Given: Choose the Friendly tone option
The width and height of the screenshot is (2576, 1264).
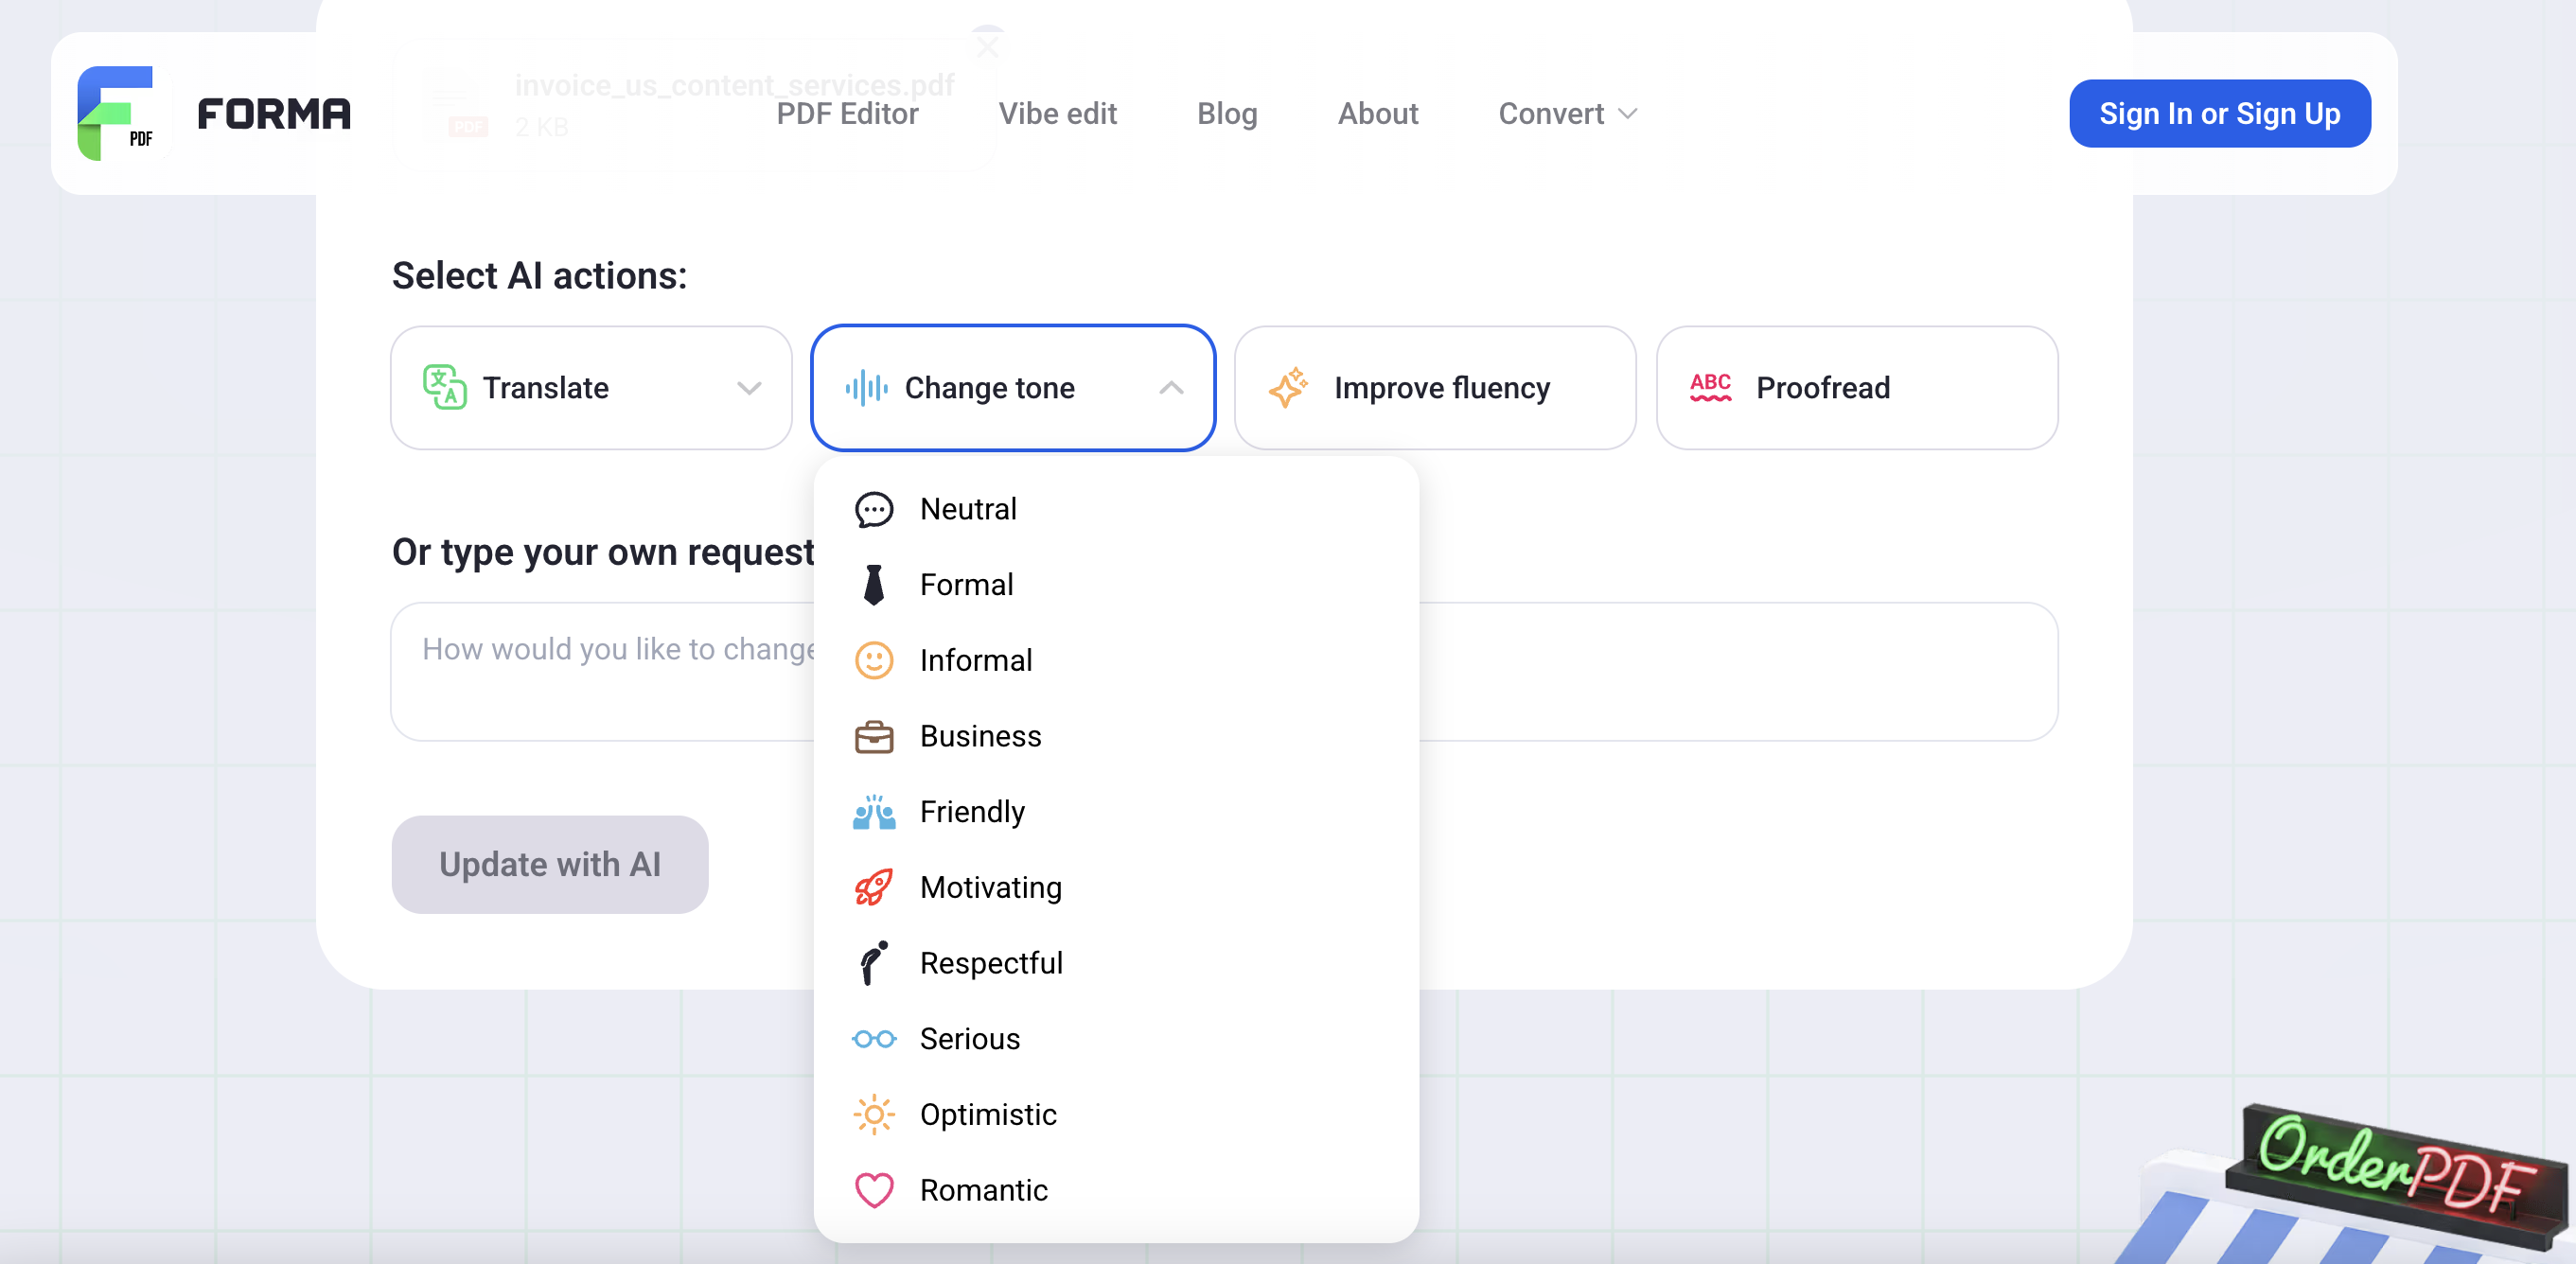Looking at the screenshot, I should 1116,812.
